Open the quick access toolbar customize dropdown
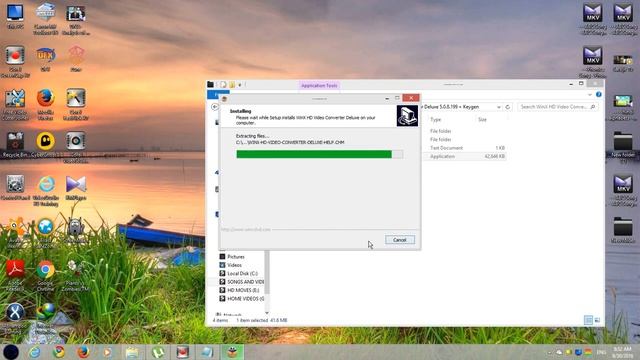This screenshot has width=640, height=360. [240, 85]
